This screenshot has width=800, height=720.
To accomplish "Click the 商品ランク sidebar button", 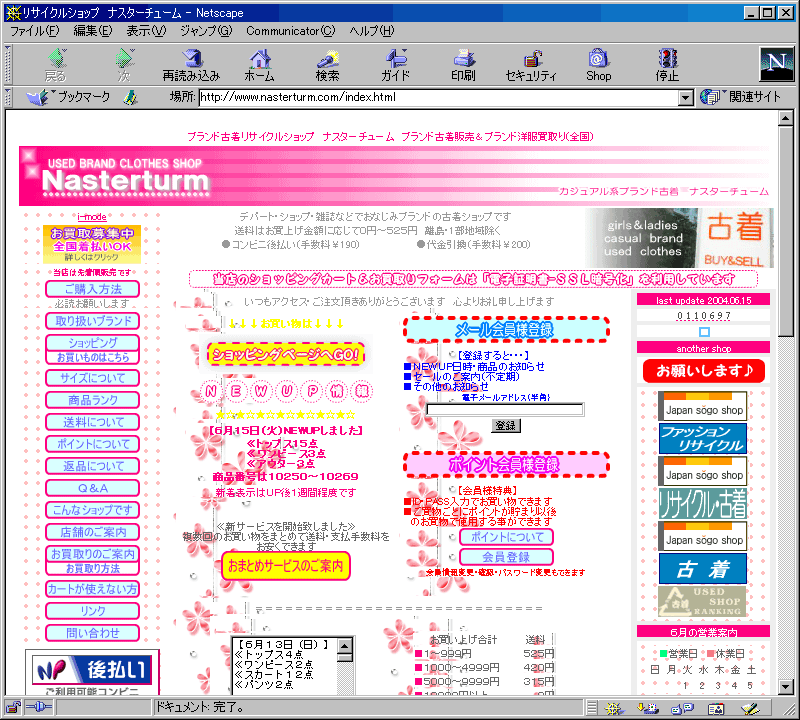I will (x=92, y=400).
